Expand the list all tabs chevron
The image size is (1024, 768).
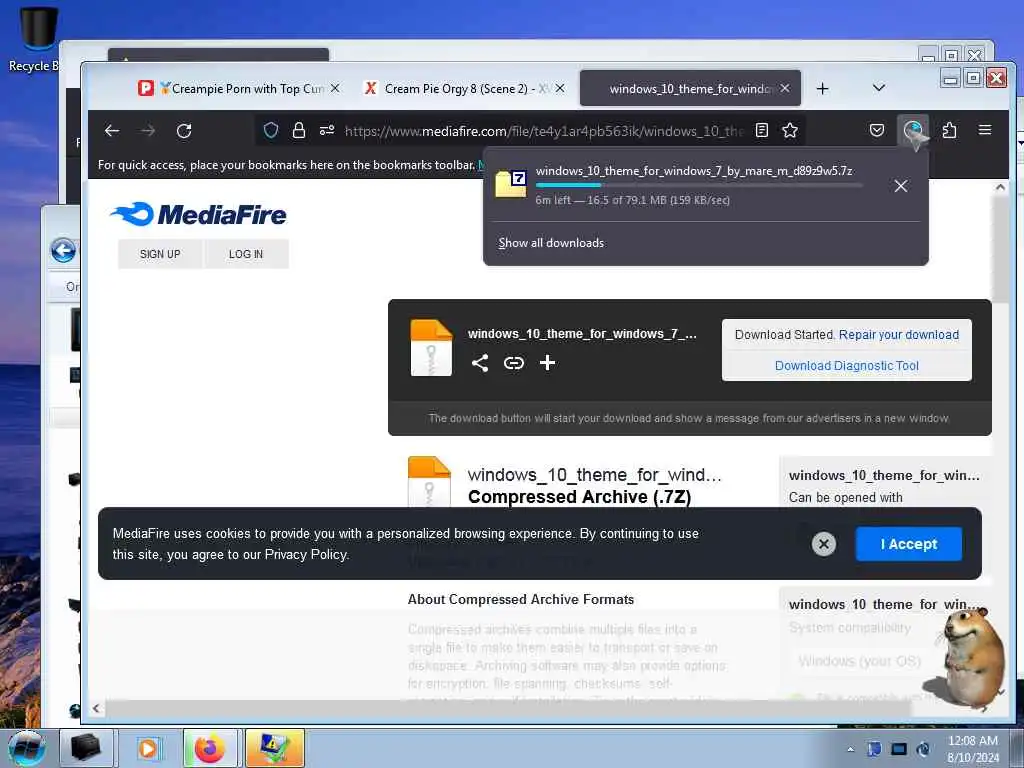879,88
